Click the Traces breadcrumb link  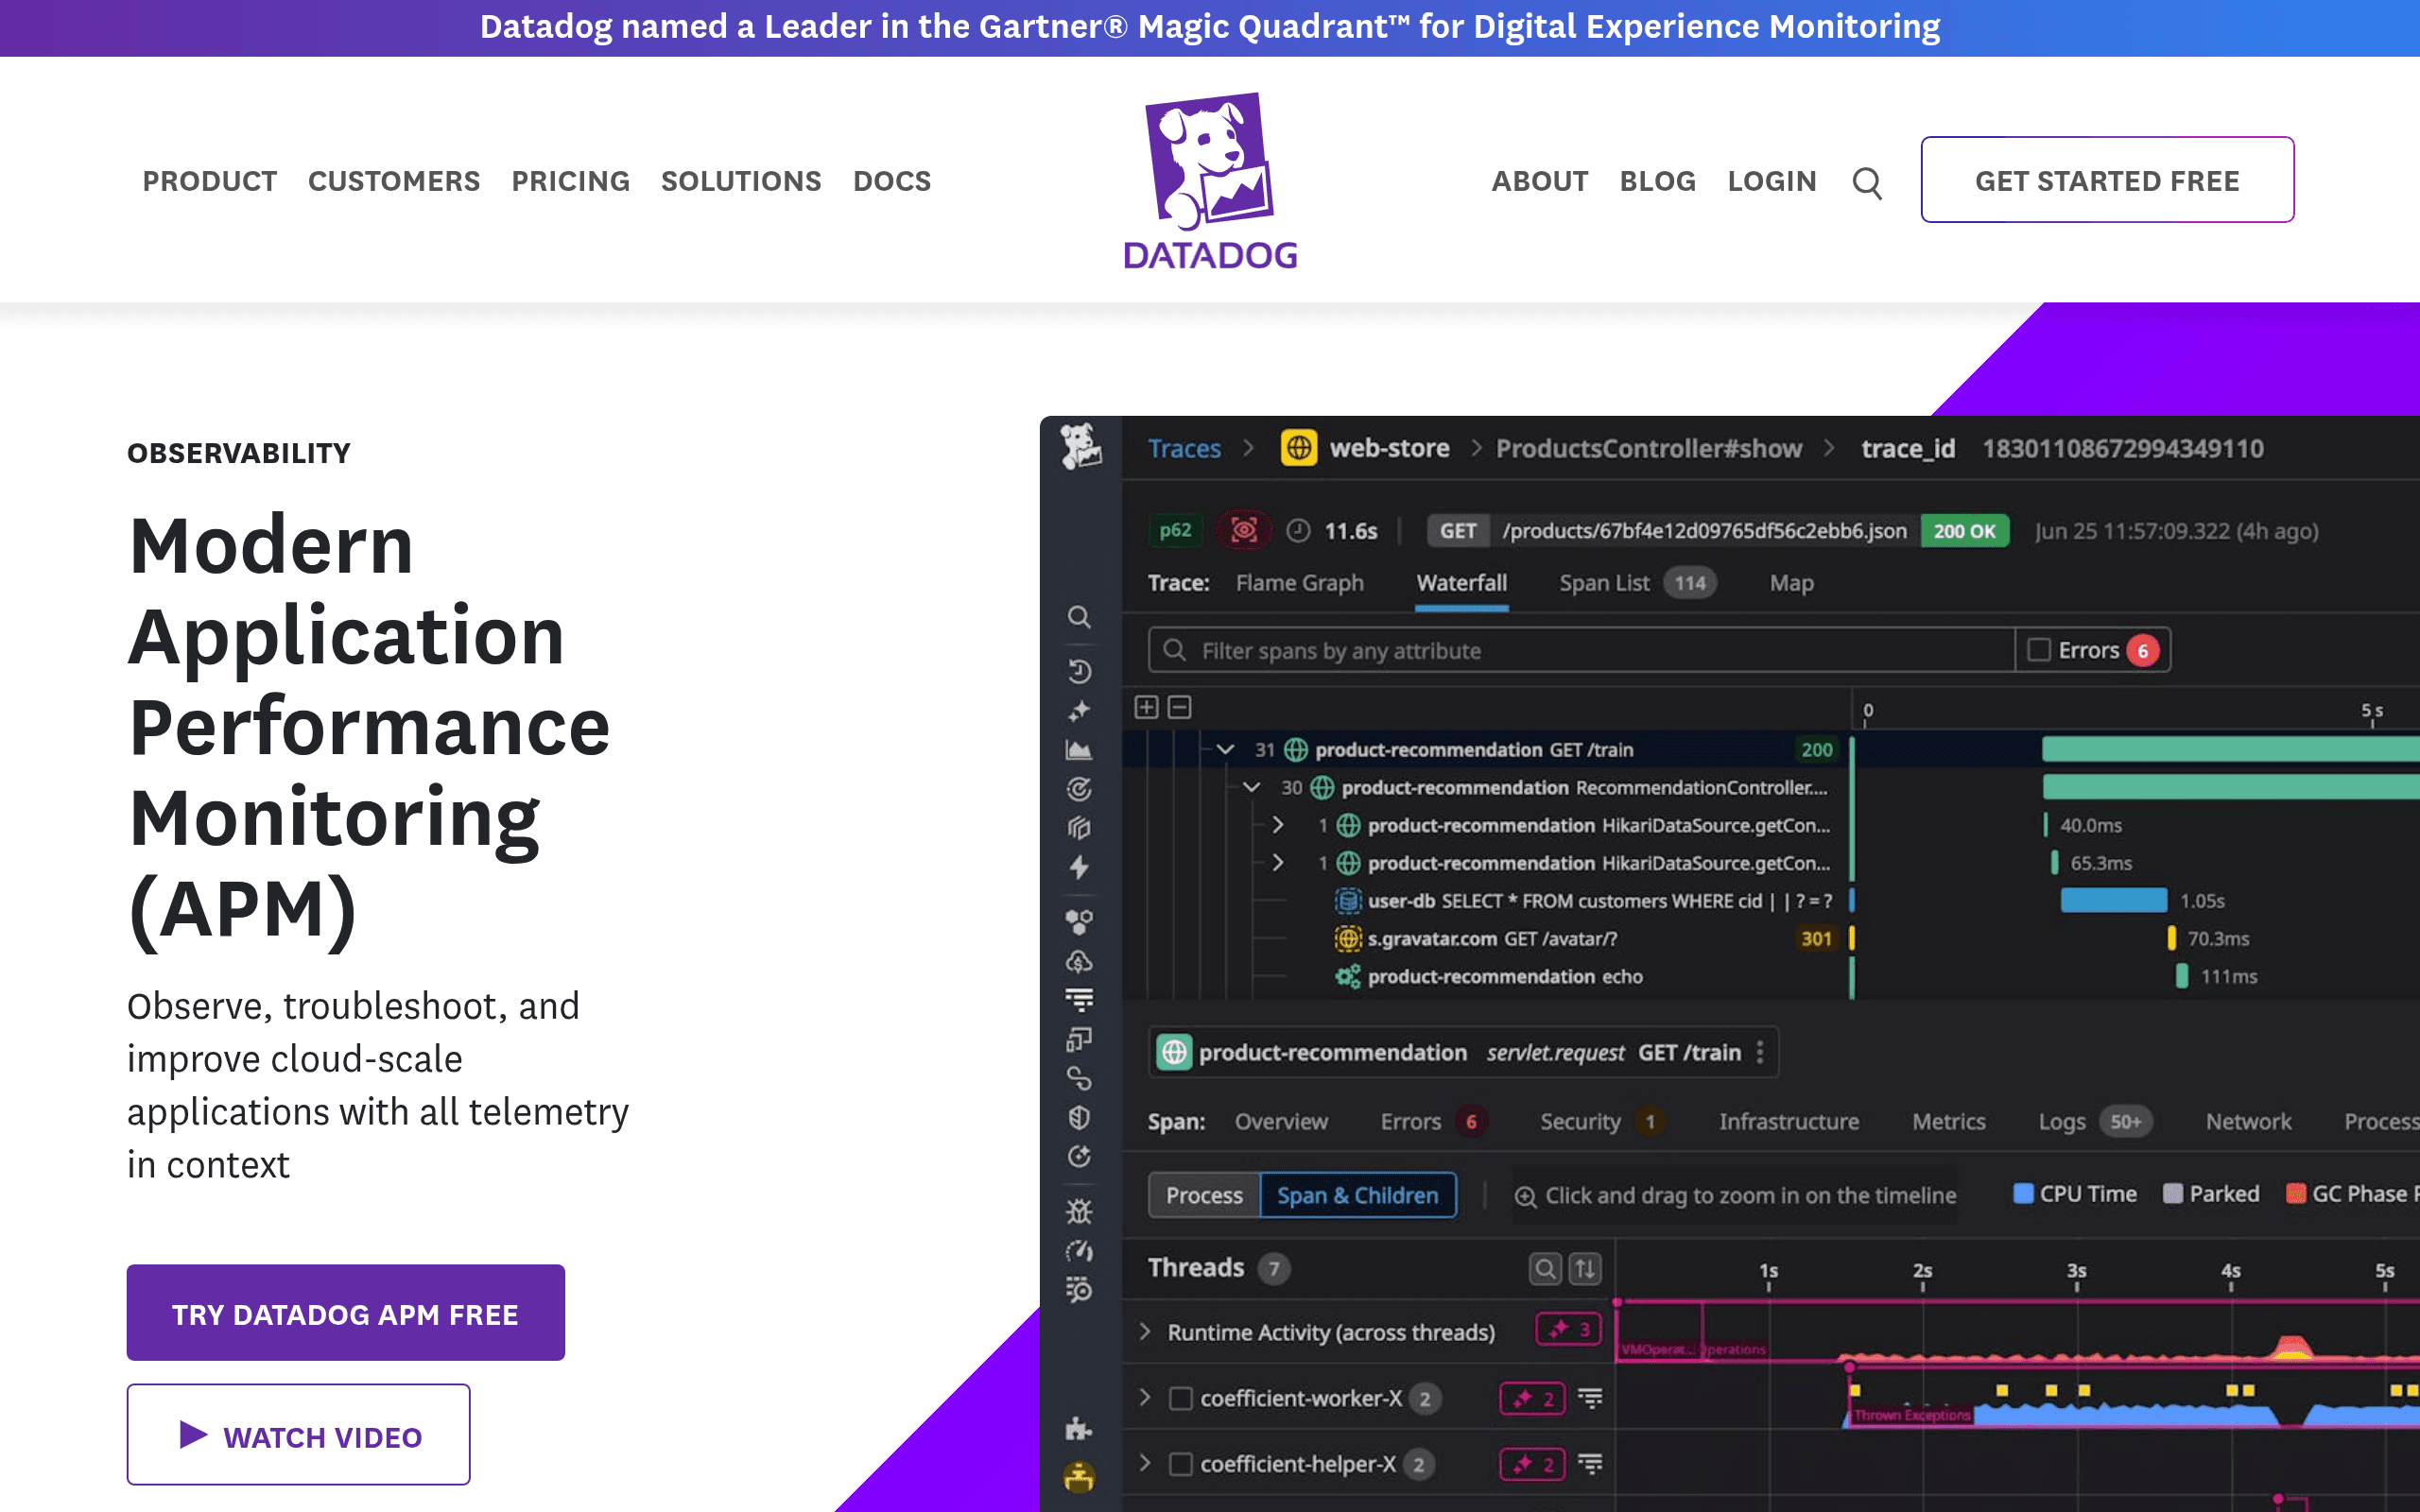(x=1184, y=448)
